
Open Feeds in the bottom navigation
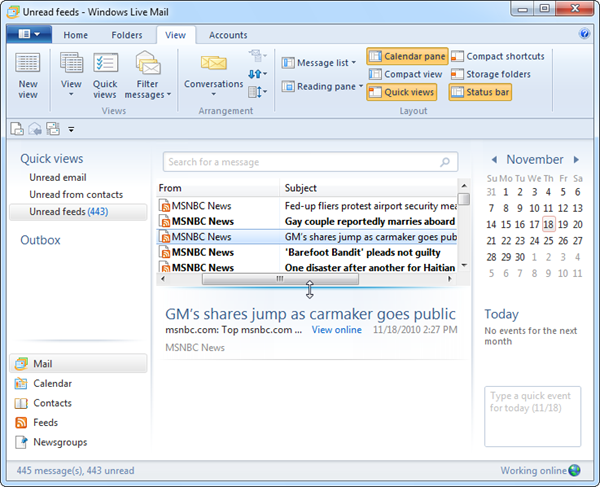45,422
